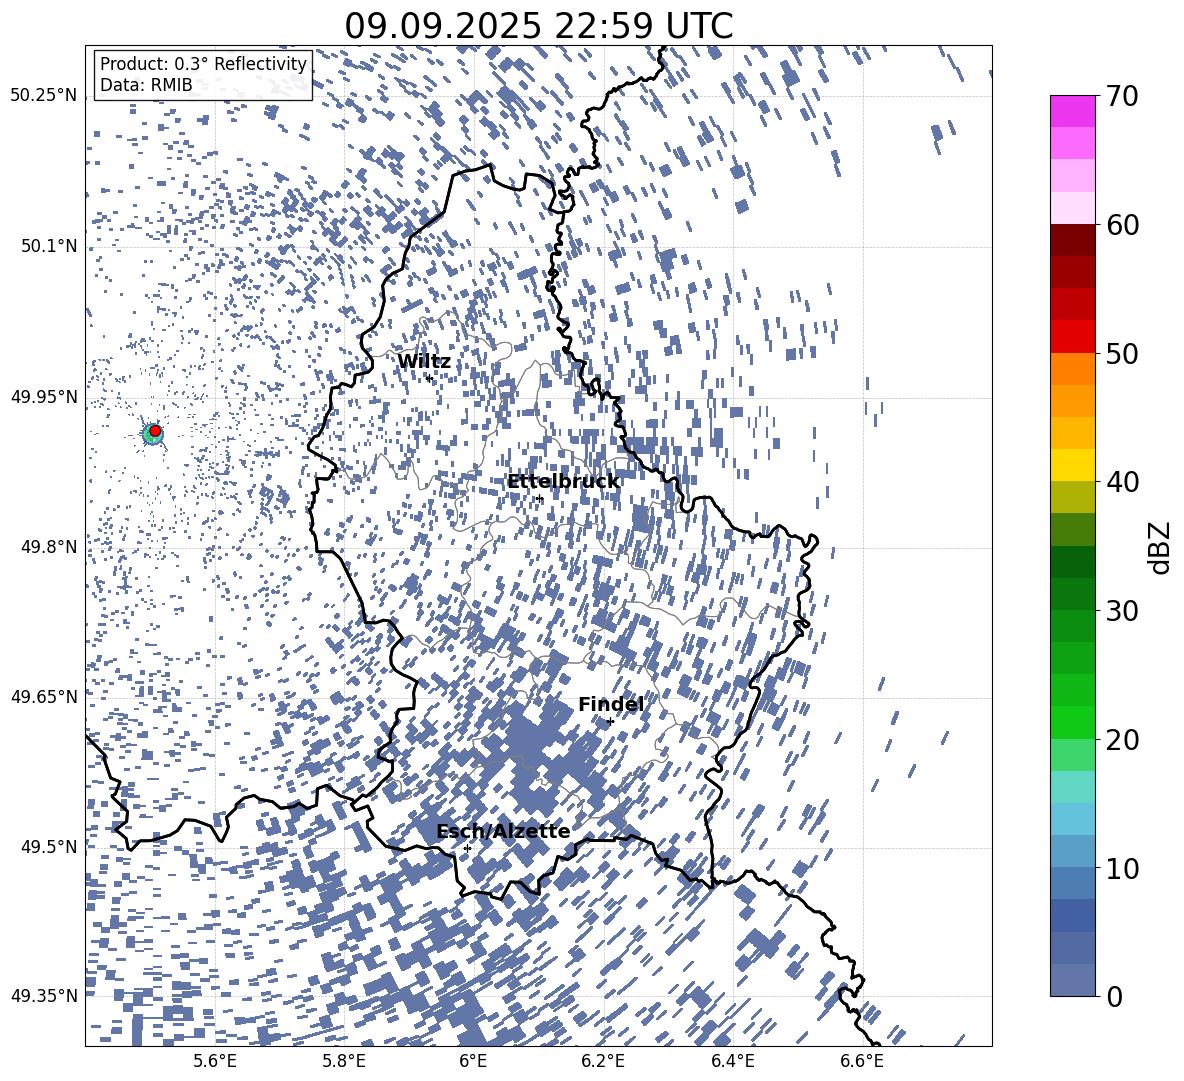The width and height of the screenshot is (1184, 1081).
Task: Click the yellow 40 dBZ color band
Action: [1072, 465]
